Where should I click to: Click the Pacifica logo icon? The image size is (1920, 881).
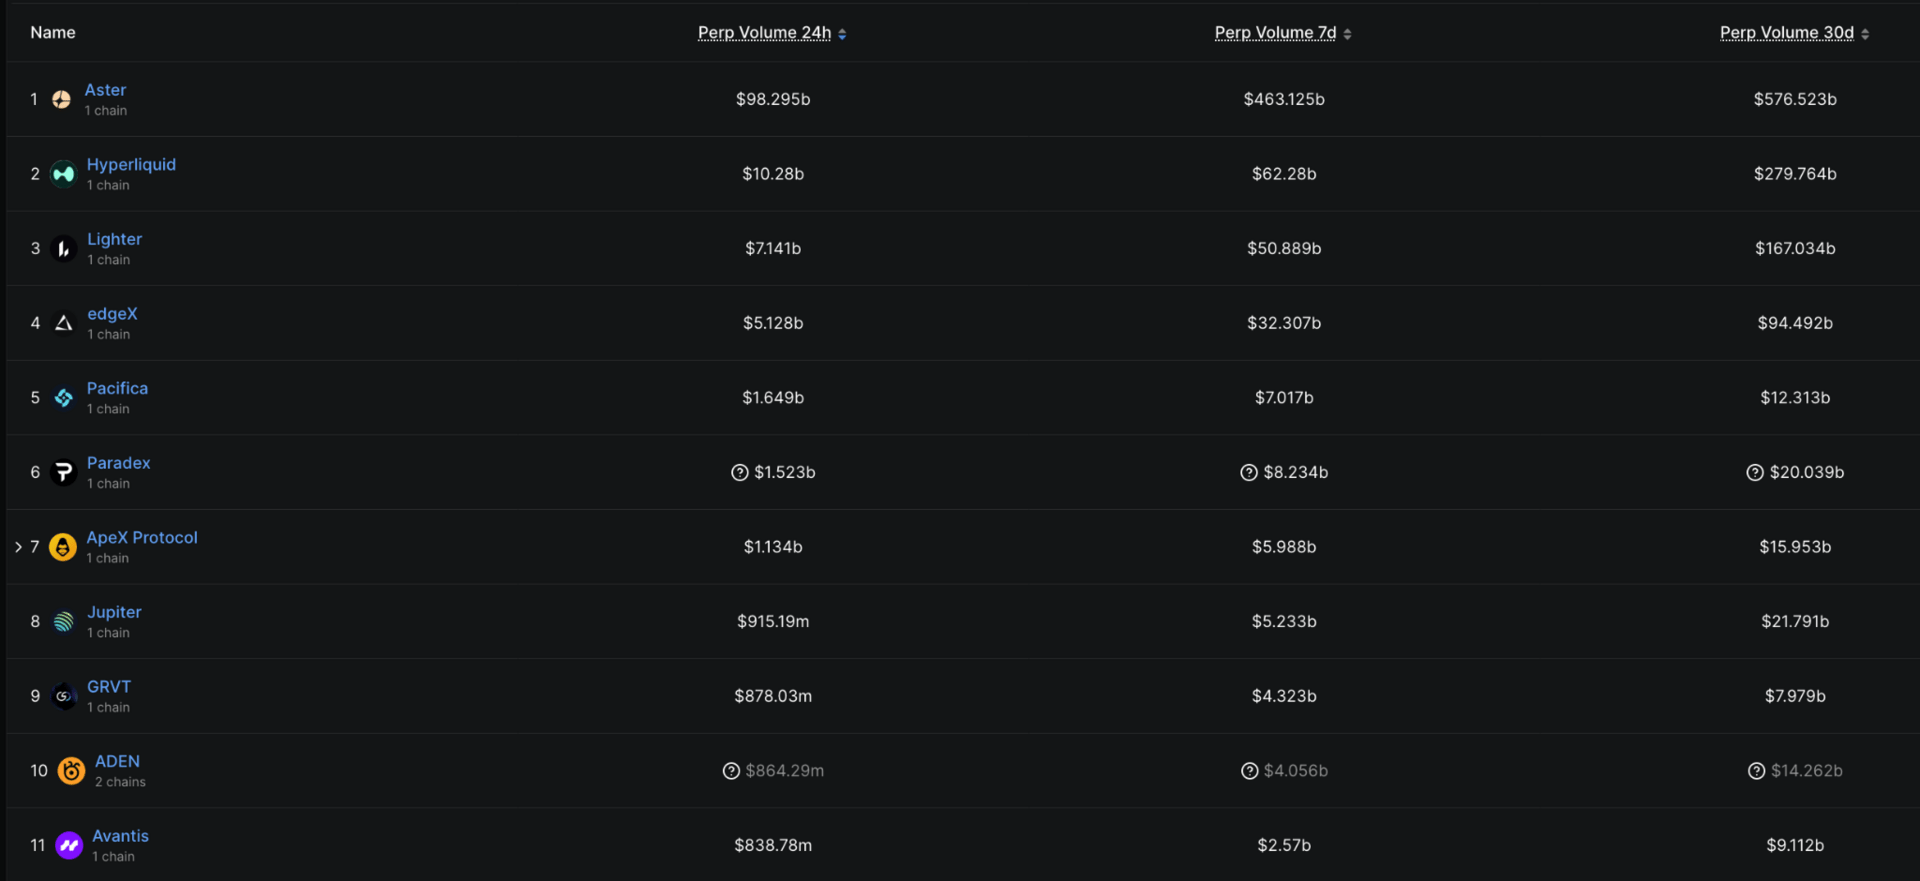[x=63, y=398]
